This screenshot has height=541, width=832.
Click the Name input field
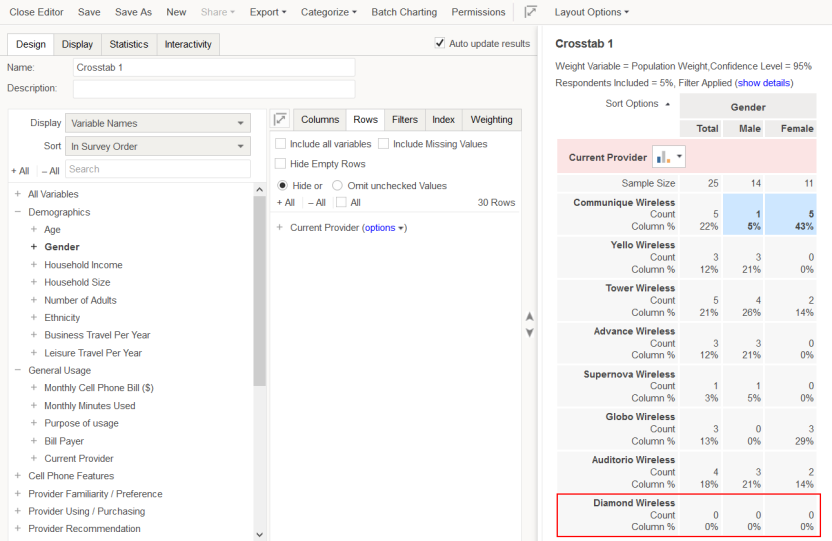(214, 67)
